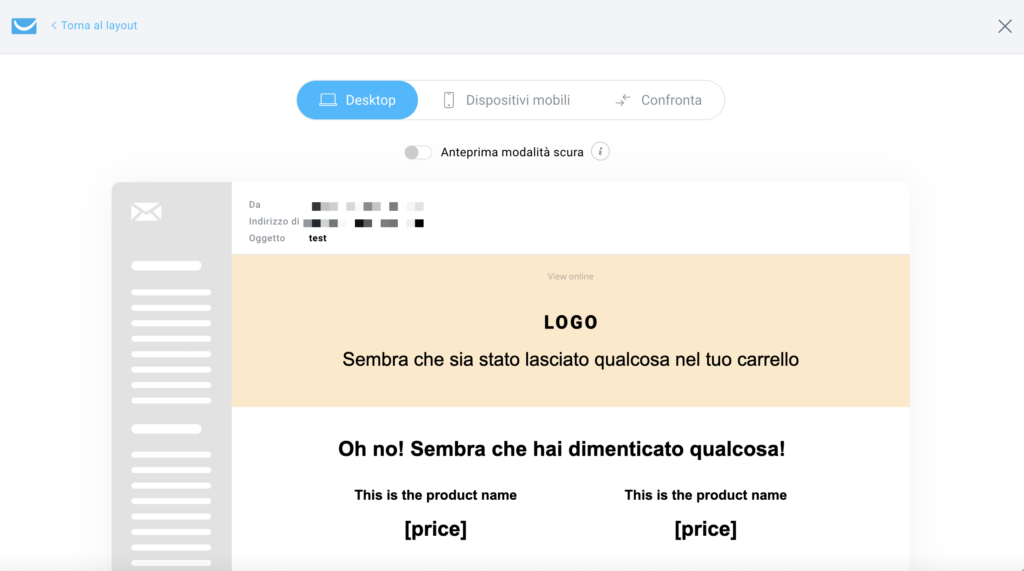Viewport: 1024px width, 571px height.
Task: Click the compare arrows icon near Confronta
Action: pyautogui.click(x=623, y=100)
